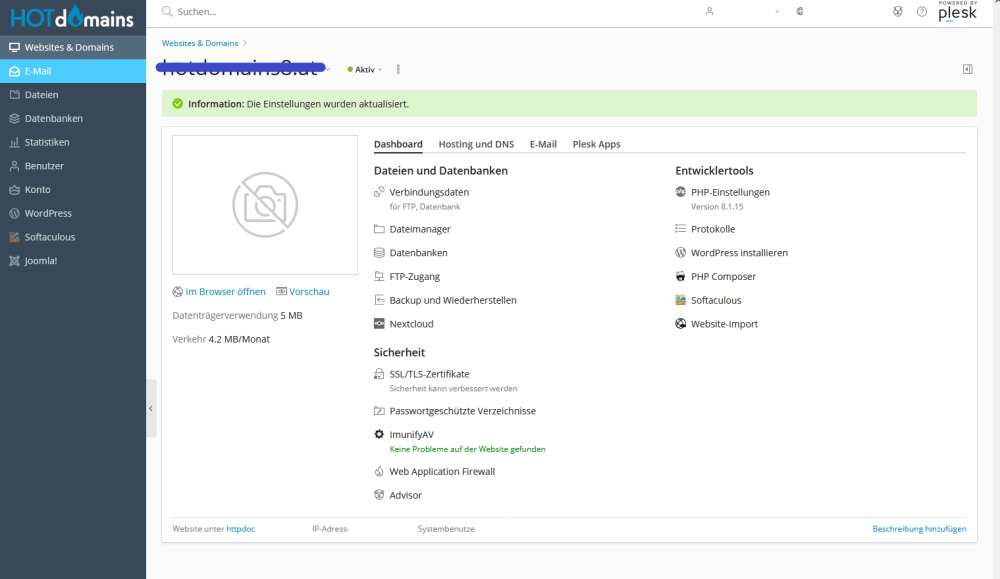1000x579 pixels.
Task: Click the PHP Composer icon
Action: pos(681,276)
